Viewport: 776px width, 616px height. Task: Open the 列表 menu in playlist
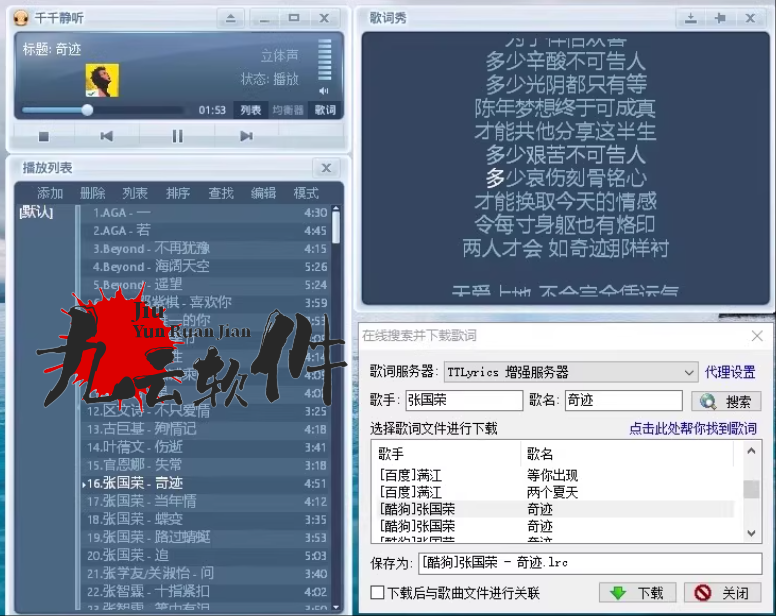[x=135, y=193]
